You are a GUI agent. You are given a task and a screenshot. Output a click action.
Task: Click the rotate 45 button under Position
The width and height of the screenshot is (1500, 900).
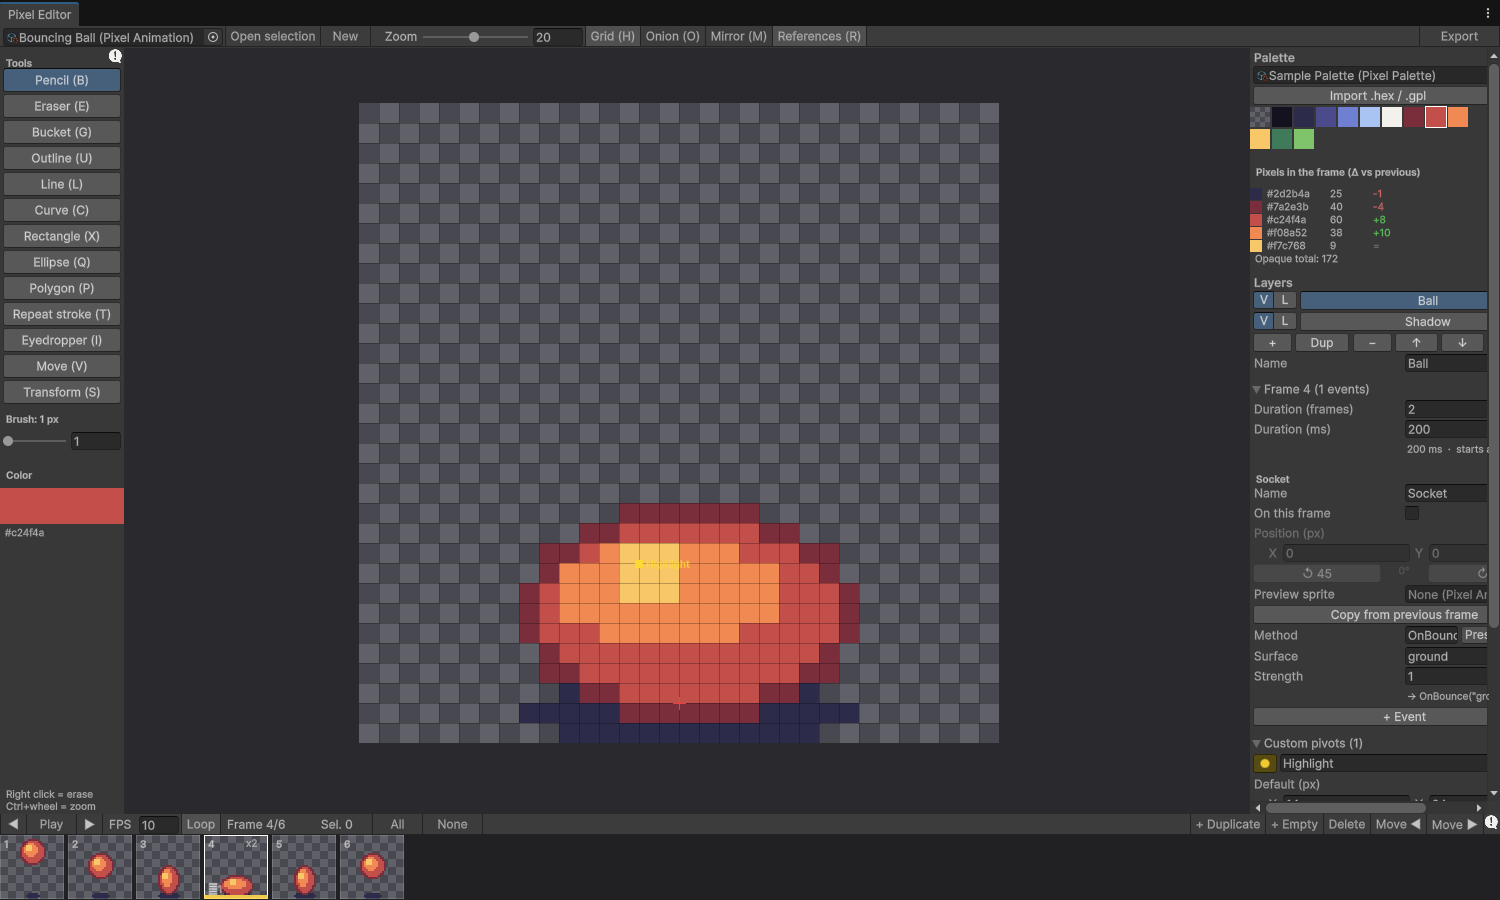1317,573
